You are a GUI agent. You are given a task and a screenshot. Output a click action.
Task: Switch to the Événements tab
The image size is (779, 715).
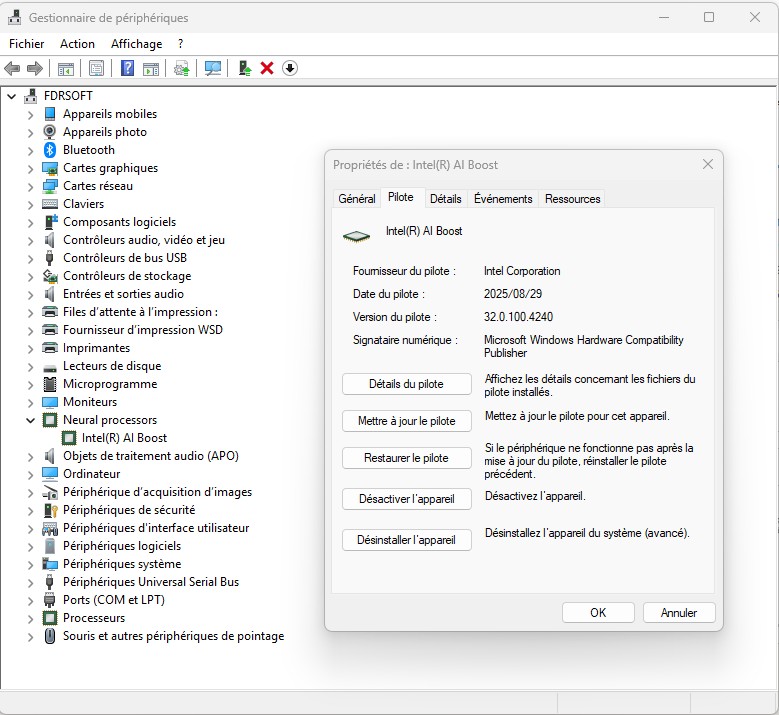(503, 199)
